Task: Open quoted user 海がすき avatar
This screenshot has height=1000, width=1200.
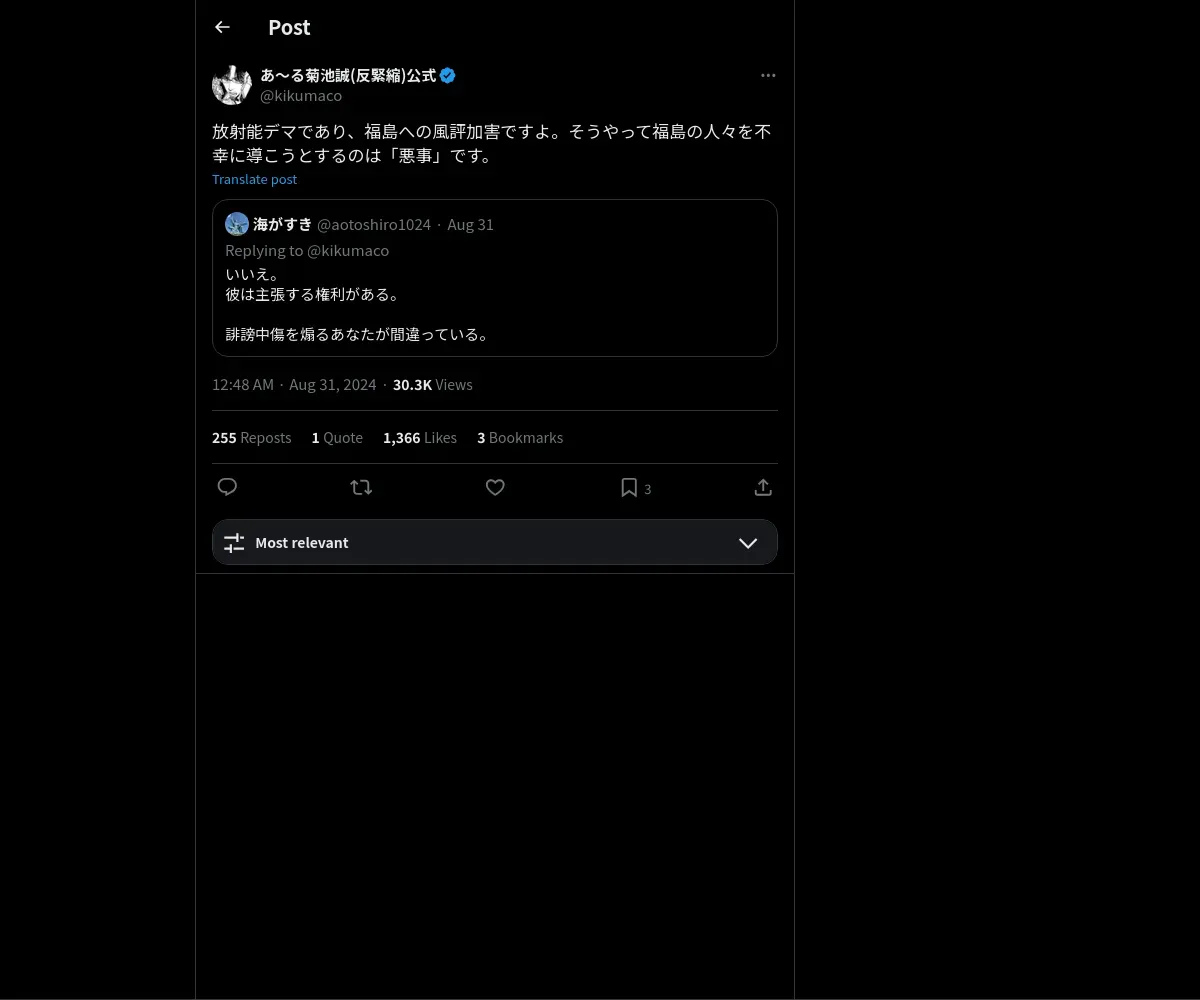Action: [237, 224]
